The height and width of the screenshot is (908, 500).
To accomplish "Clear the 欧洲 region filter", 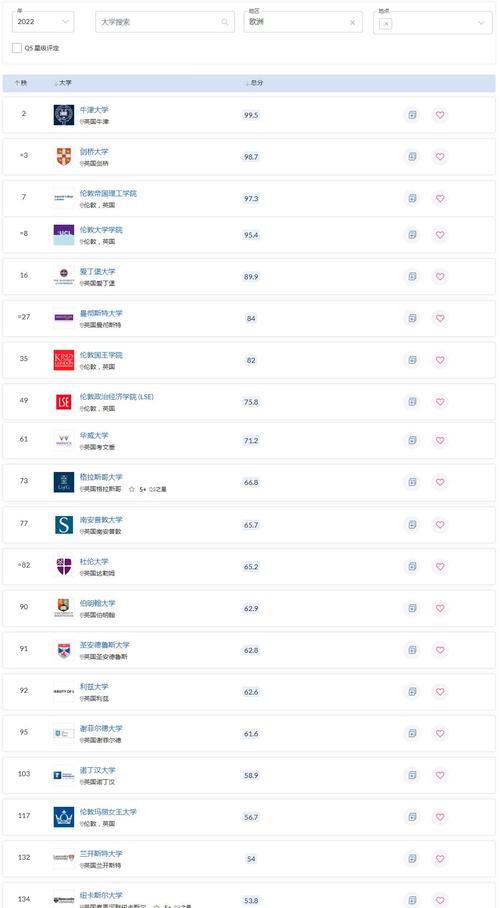I will pyautogui.click(x=352, y=23).
